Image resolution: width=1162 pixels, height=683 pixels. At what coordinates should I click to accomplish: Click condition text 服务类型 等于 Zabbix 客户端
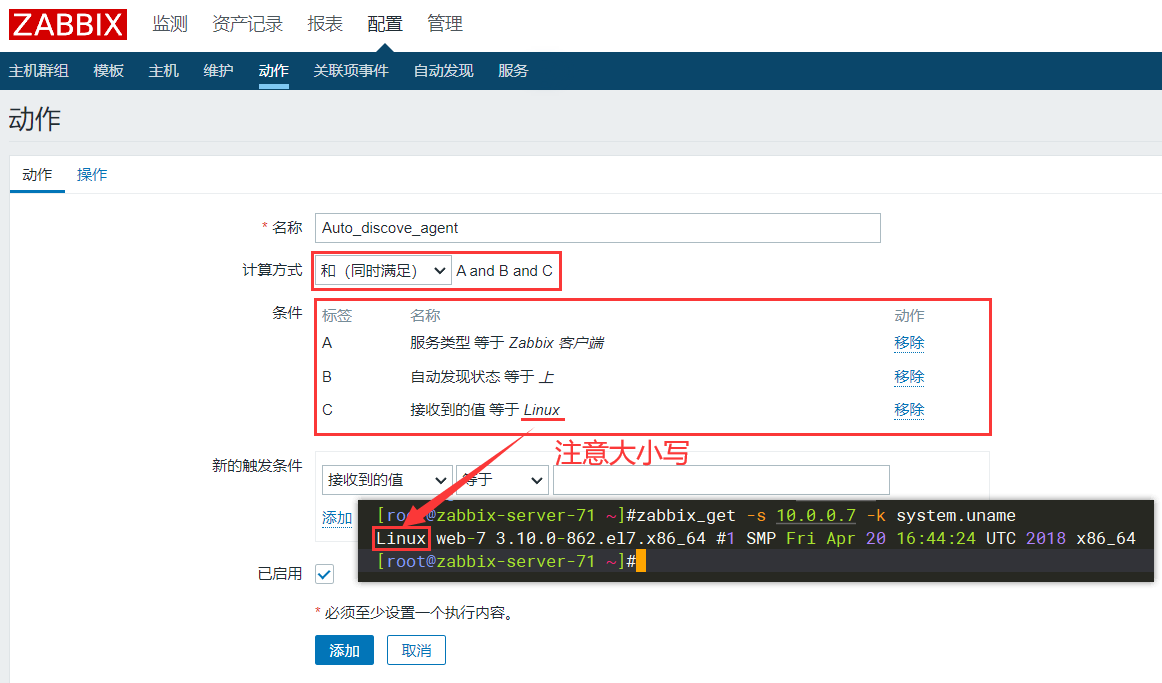point(507,343)
